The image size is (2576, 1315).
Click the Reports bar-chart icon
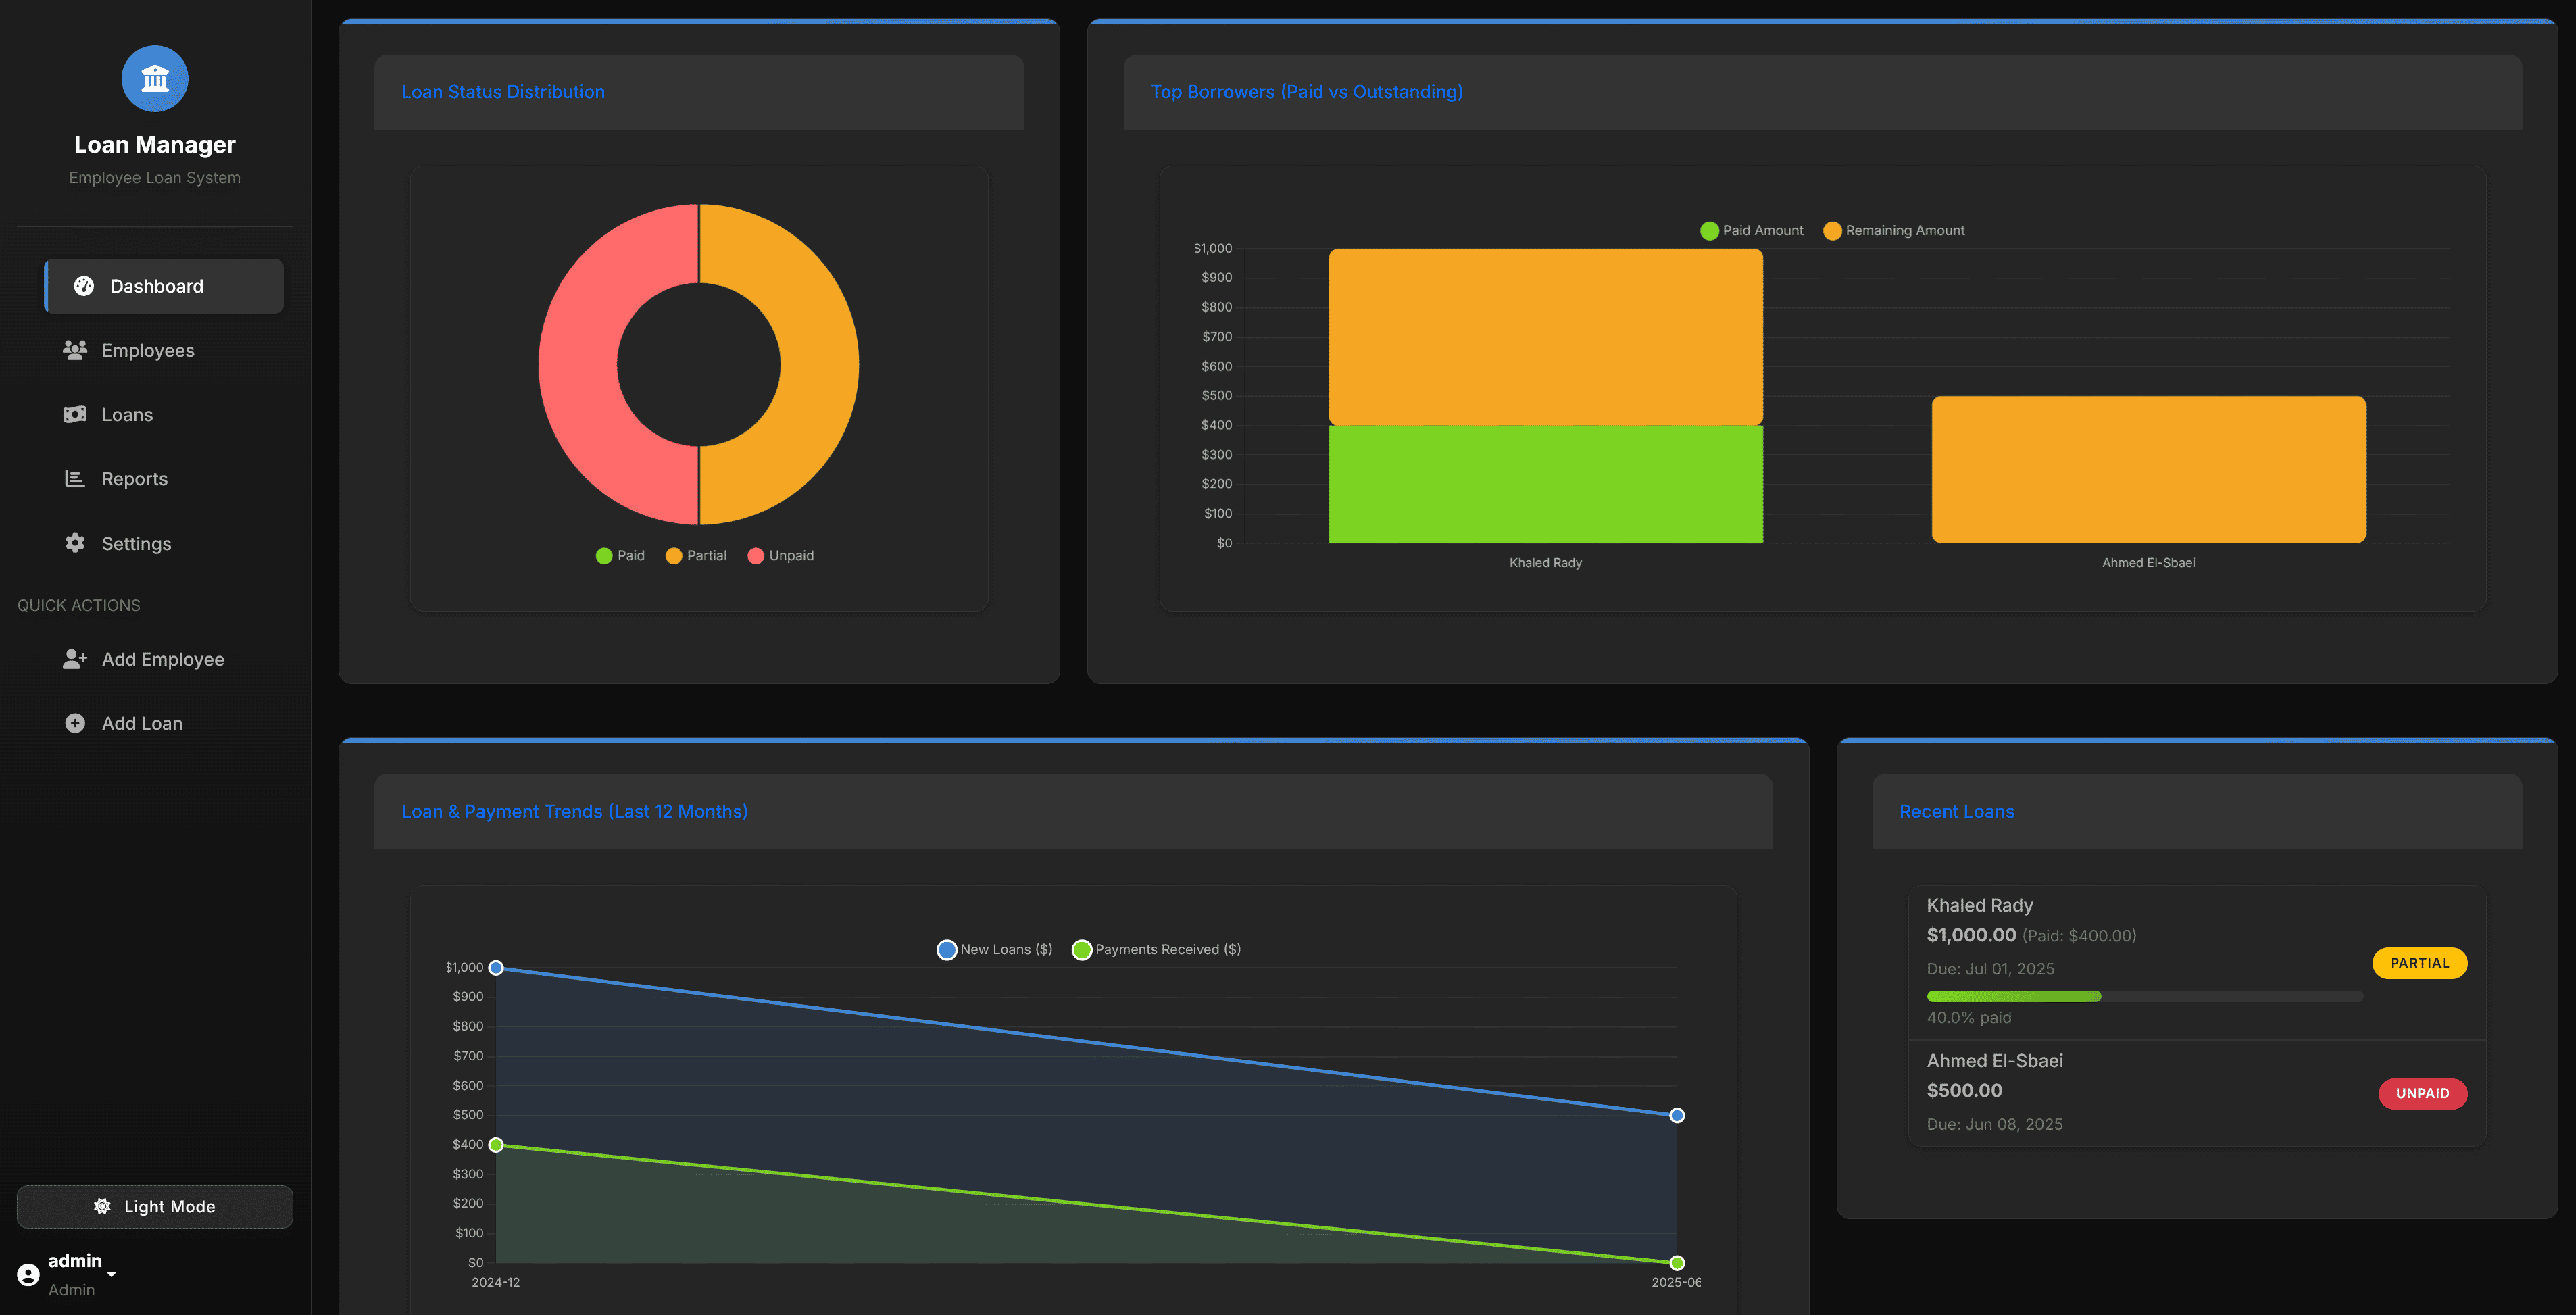coord(74,478)
